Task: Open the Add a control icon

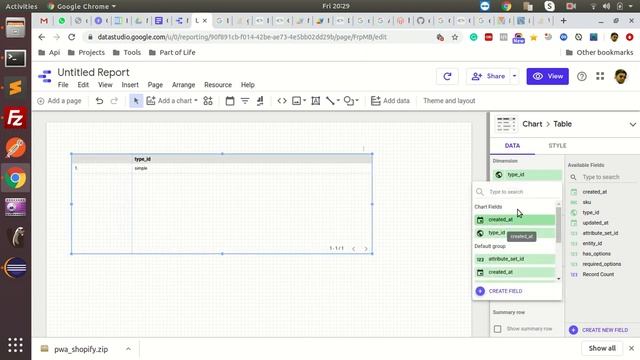Action: [x=208, y=101]
